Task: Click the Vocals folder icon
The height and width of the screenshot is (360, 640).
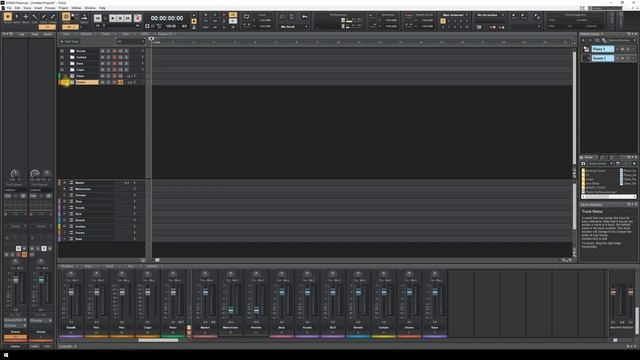Action: pos(72,51)
